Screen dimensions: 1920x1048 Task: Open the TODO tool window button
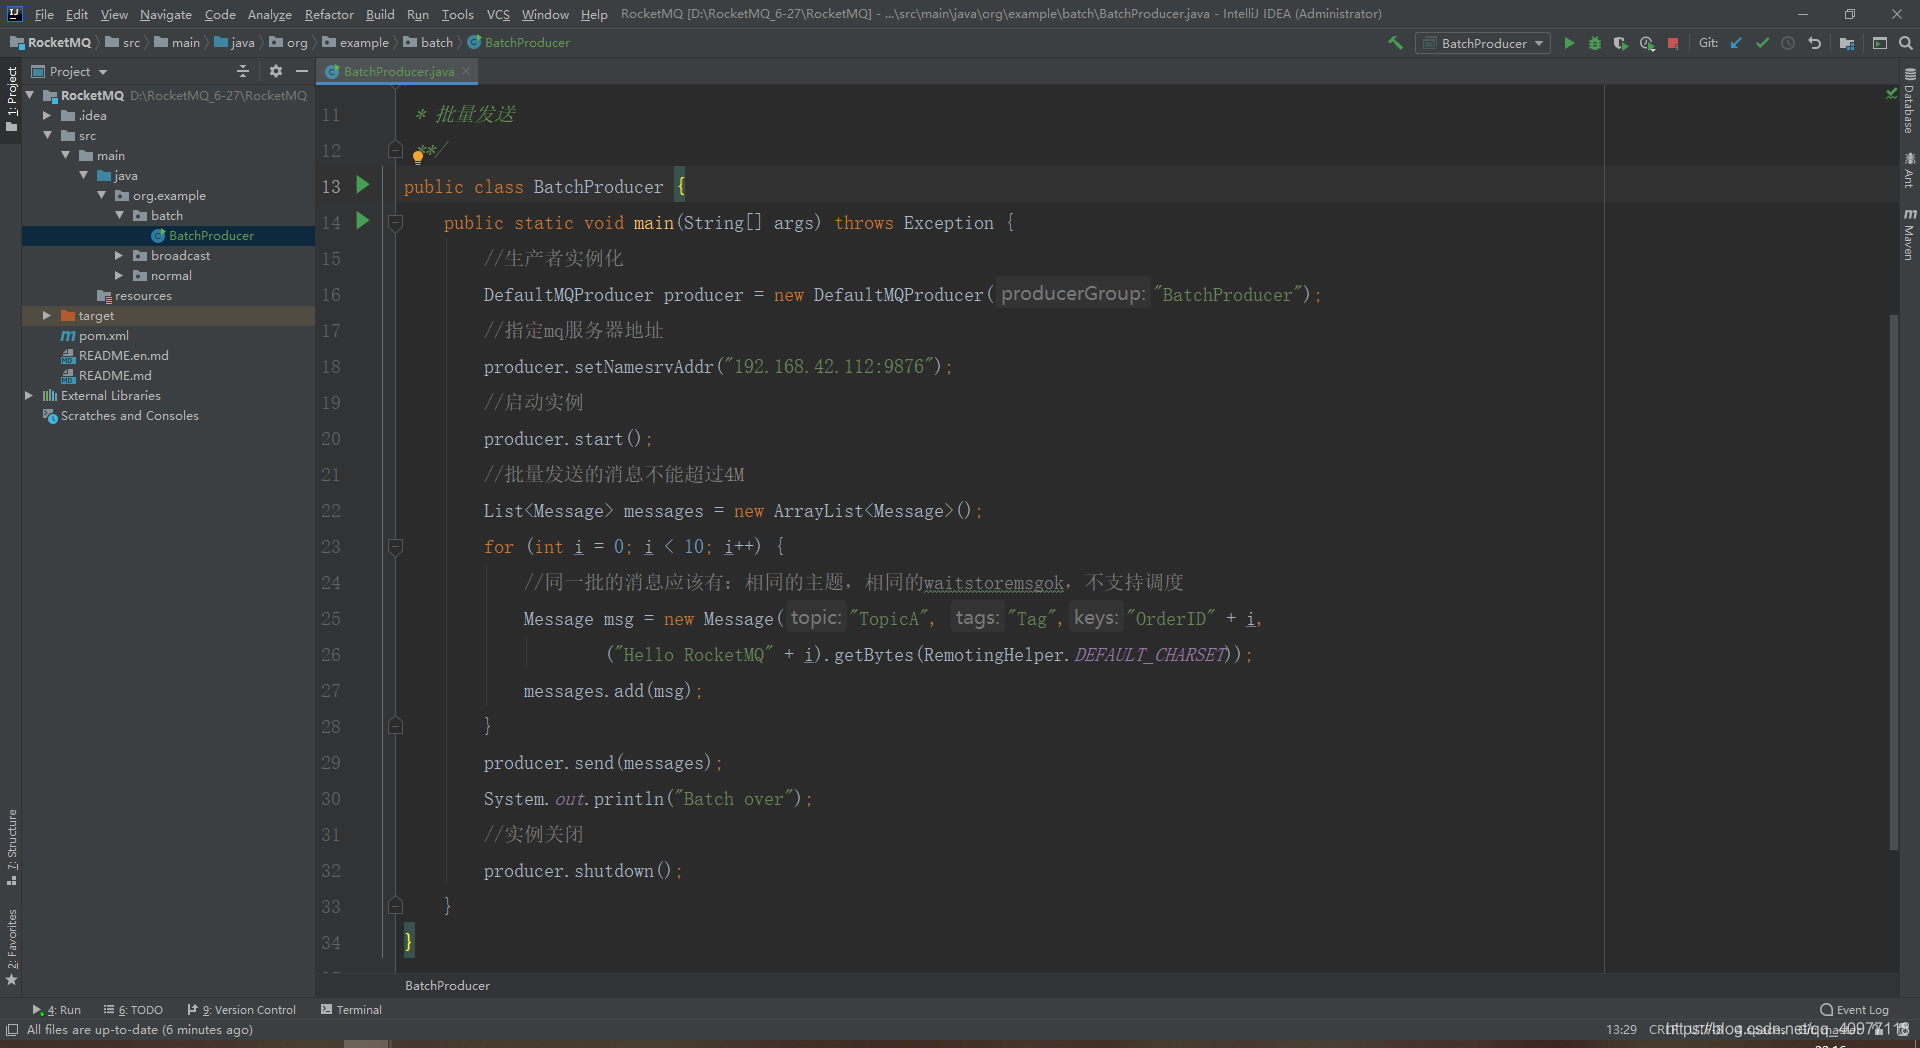coord(134,1010)
